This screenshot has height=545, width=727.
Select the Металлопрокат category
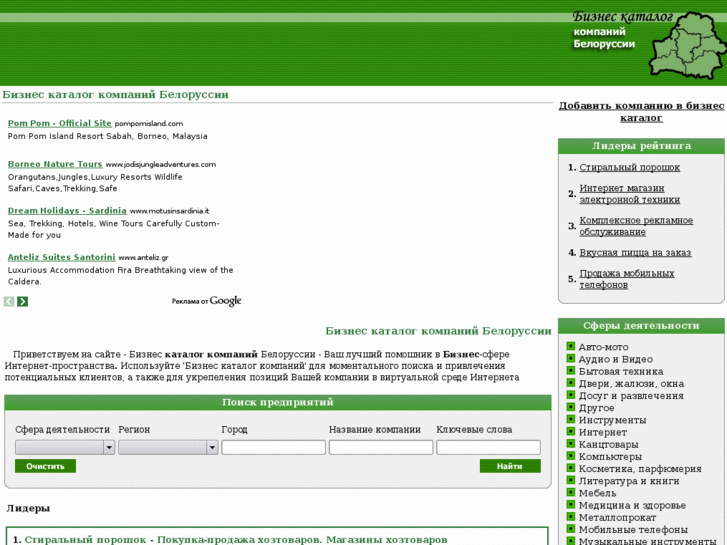coord(617,518)
